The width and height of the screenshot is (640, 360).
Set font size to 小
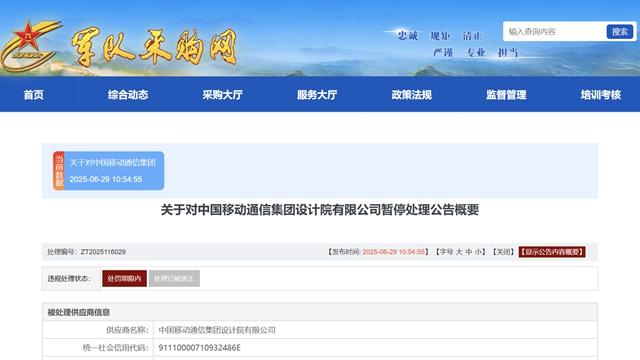coord(478,252)
